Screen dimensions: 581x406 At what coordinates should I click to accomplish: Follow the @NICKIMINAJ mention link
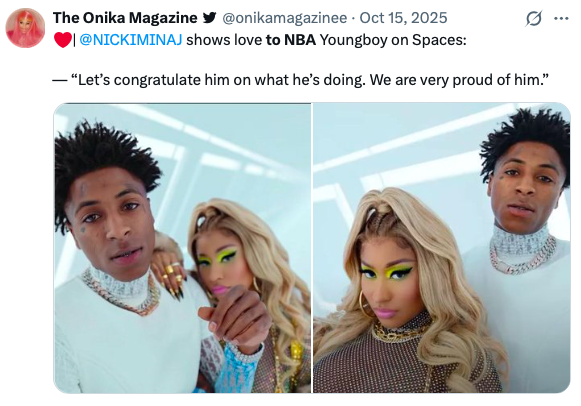click(x=130, y=40)
